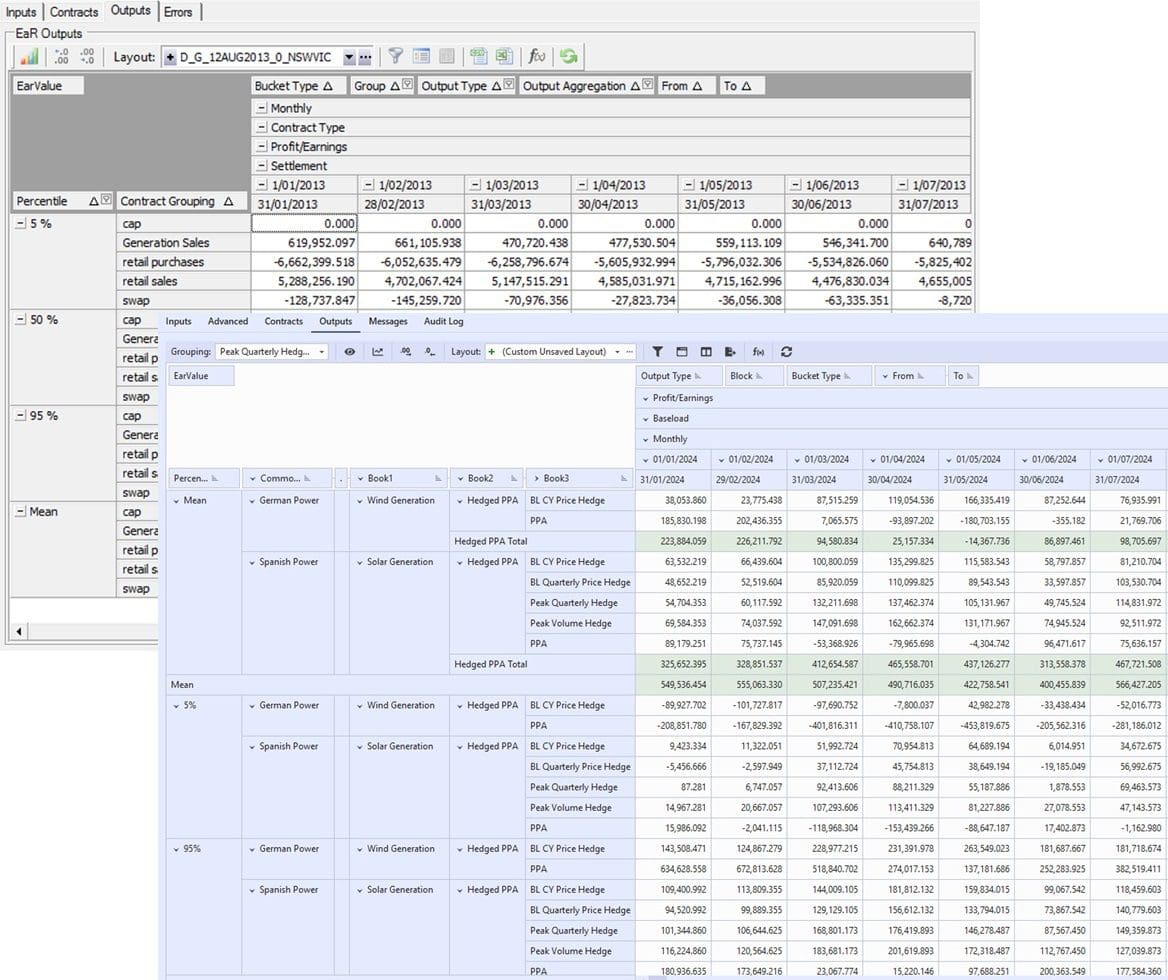Open the Advanced tab in front window
The image size is (1168, 980).
[x=228, y=321]
